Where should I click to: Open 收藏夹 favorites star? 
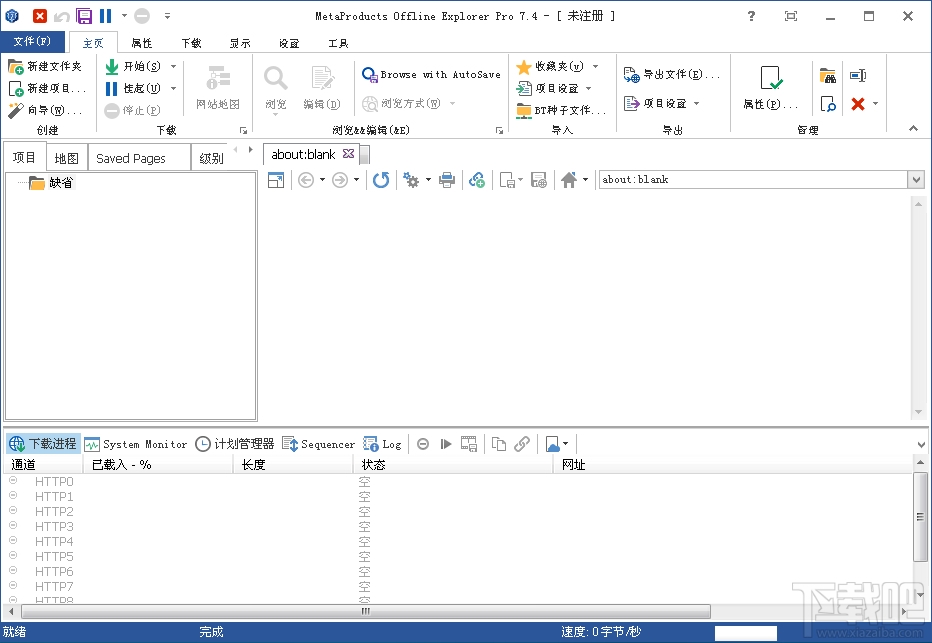tap(550, 66)
